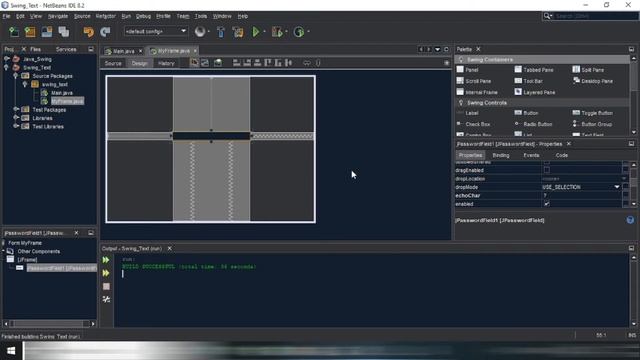The image size is (640, 360).
Task: Click the Search field at top right
Action: 596,16
